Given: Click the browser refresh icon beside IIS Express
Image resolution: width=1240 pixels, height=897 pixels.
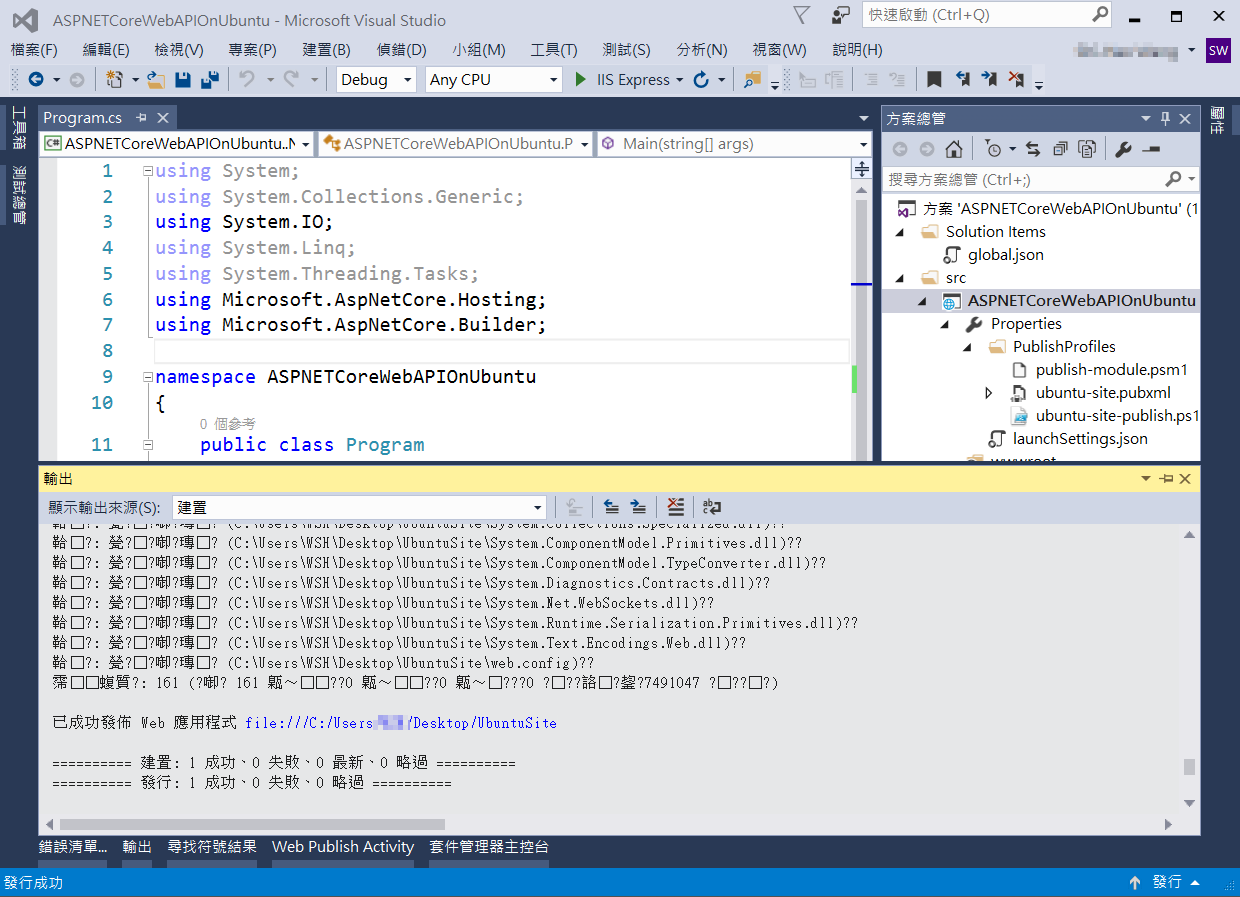Looking at the screenshot, I should point(701,79).
